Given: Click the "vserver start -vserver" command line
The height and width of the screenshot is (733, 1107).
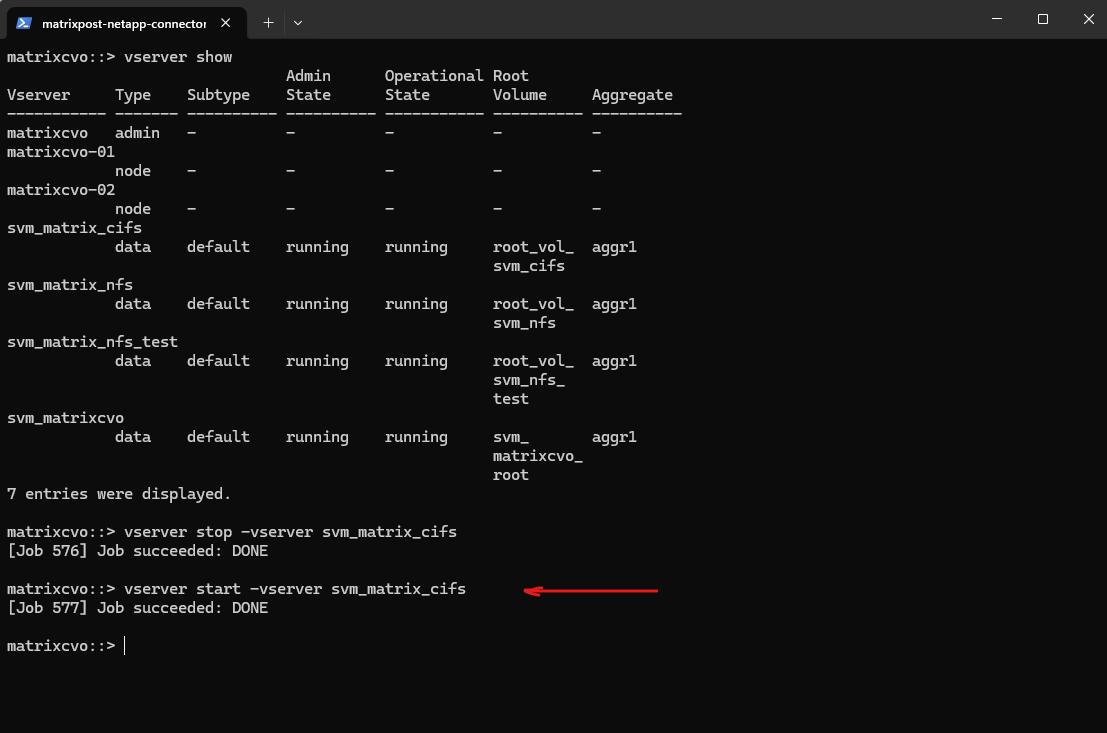Looking at the screenshot, I should (x=294, y=589).
